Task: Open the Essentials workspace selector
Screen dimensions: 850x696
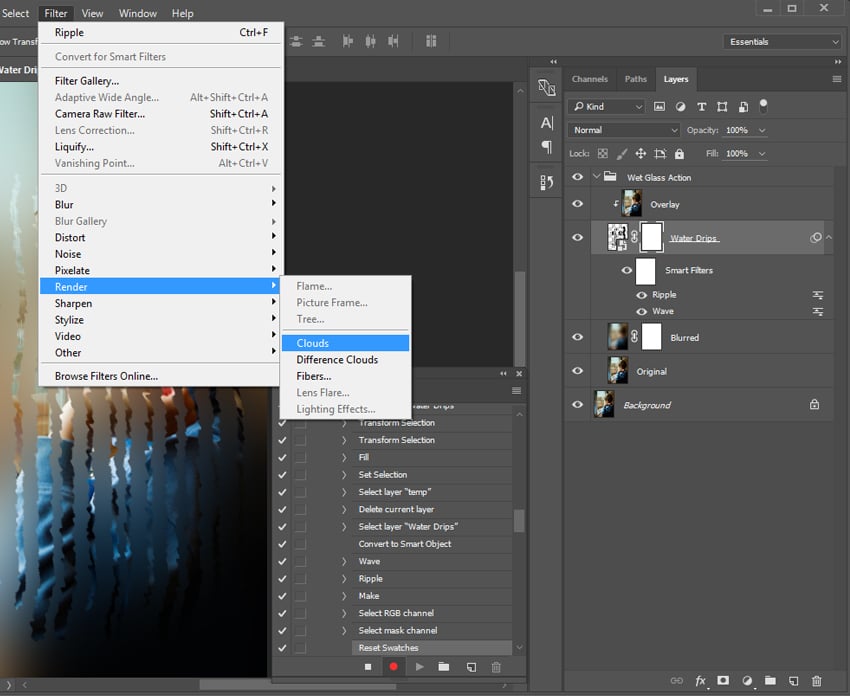Action: click(x=782, y=41)
